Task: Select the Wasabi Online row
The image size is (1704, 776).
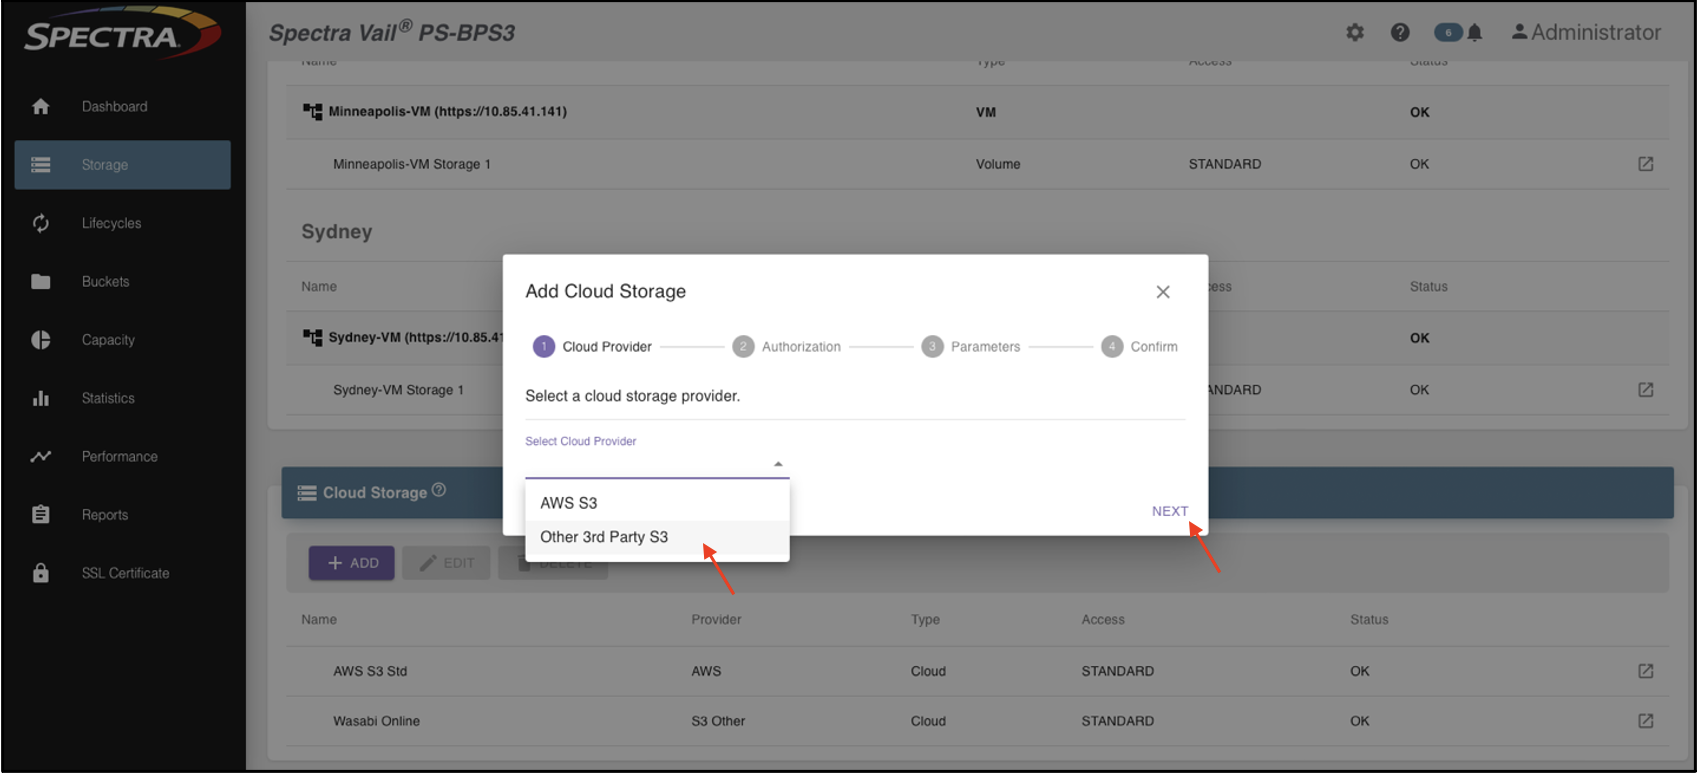Action: click(x=978, y=721)
